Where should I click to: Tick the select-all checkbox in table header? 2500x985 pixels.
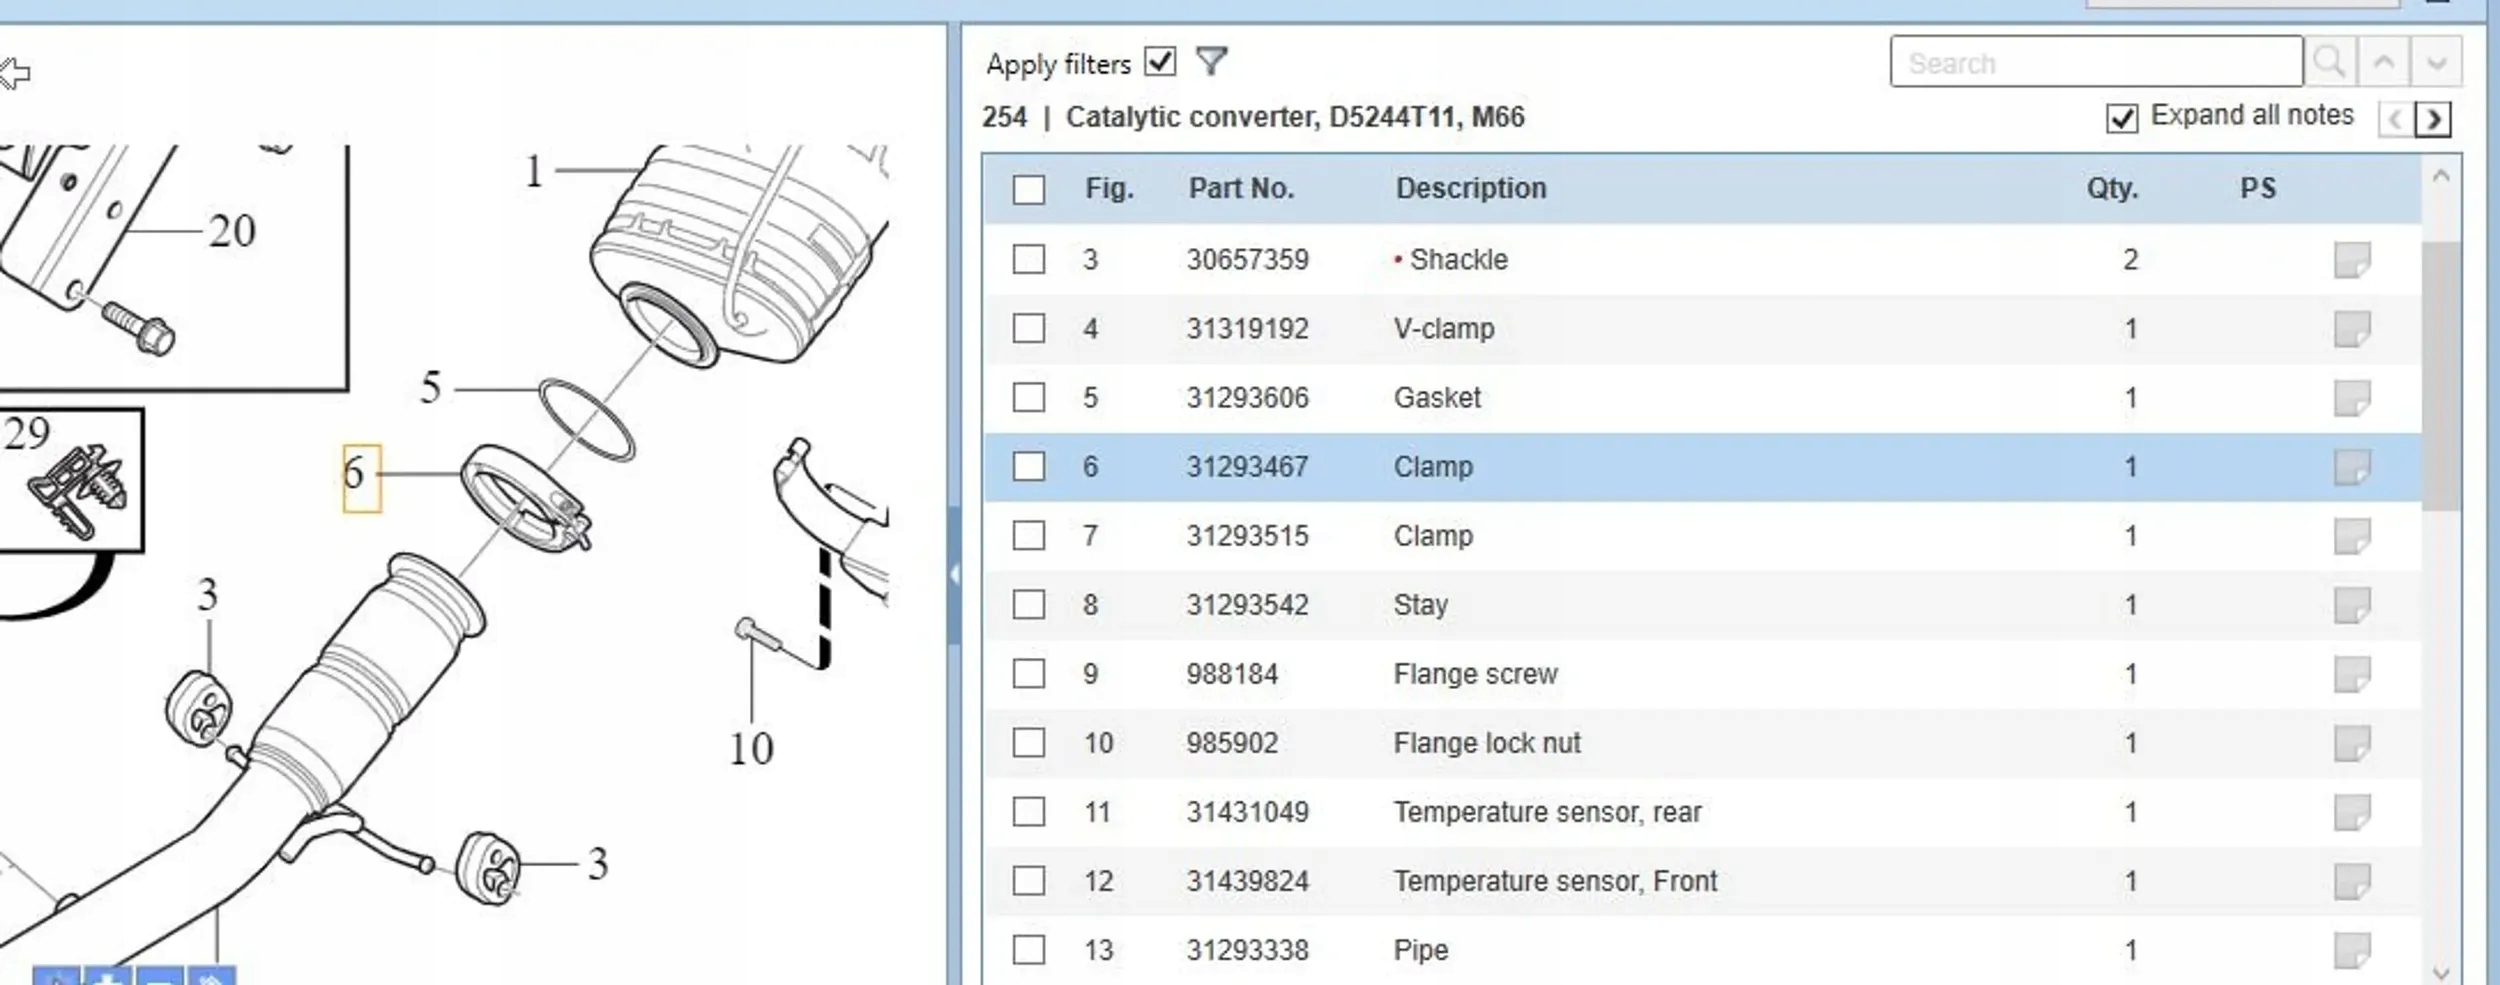(1028, 189)
